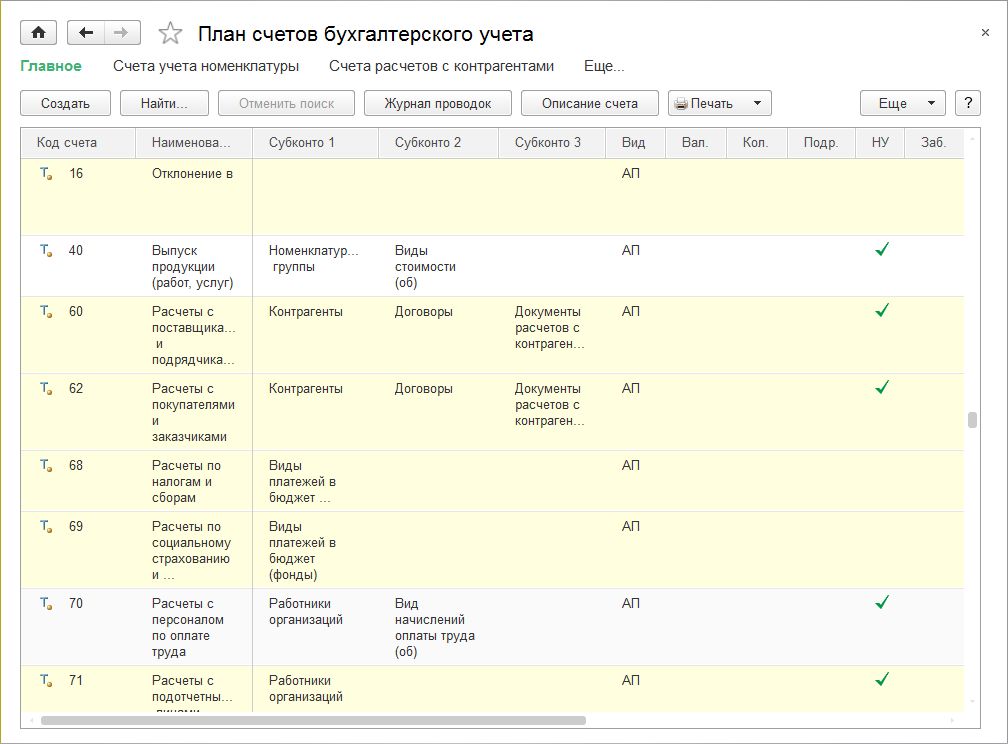The height and width of the screenshot is (744, 1008).
Task: Open Журнал проводок
Action: 438,103
